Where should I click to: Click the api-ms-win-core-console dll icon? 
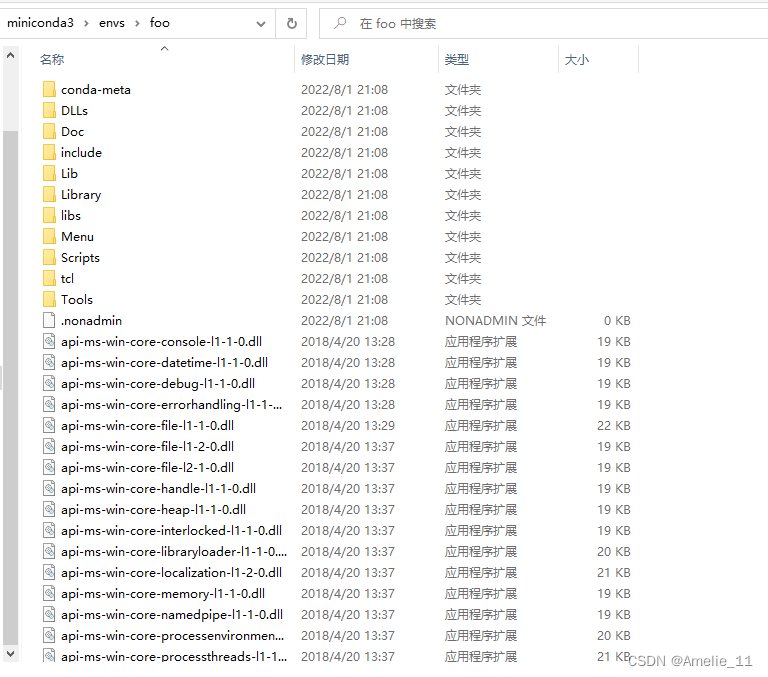[x=49, y=342]
